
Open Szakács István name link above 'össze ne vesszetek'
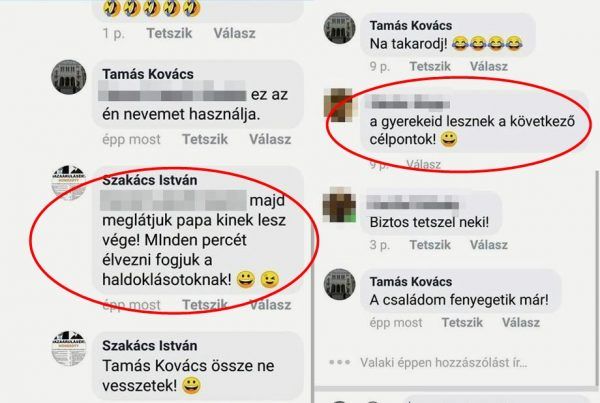pyautogui.click(x=150, y=346)
